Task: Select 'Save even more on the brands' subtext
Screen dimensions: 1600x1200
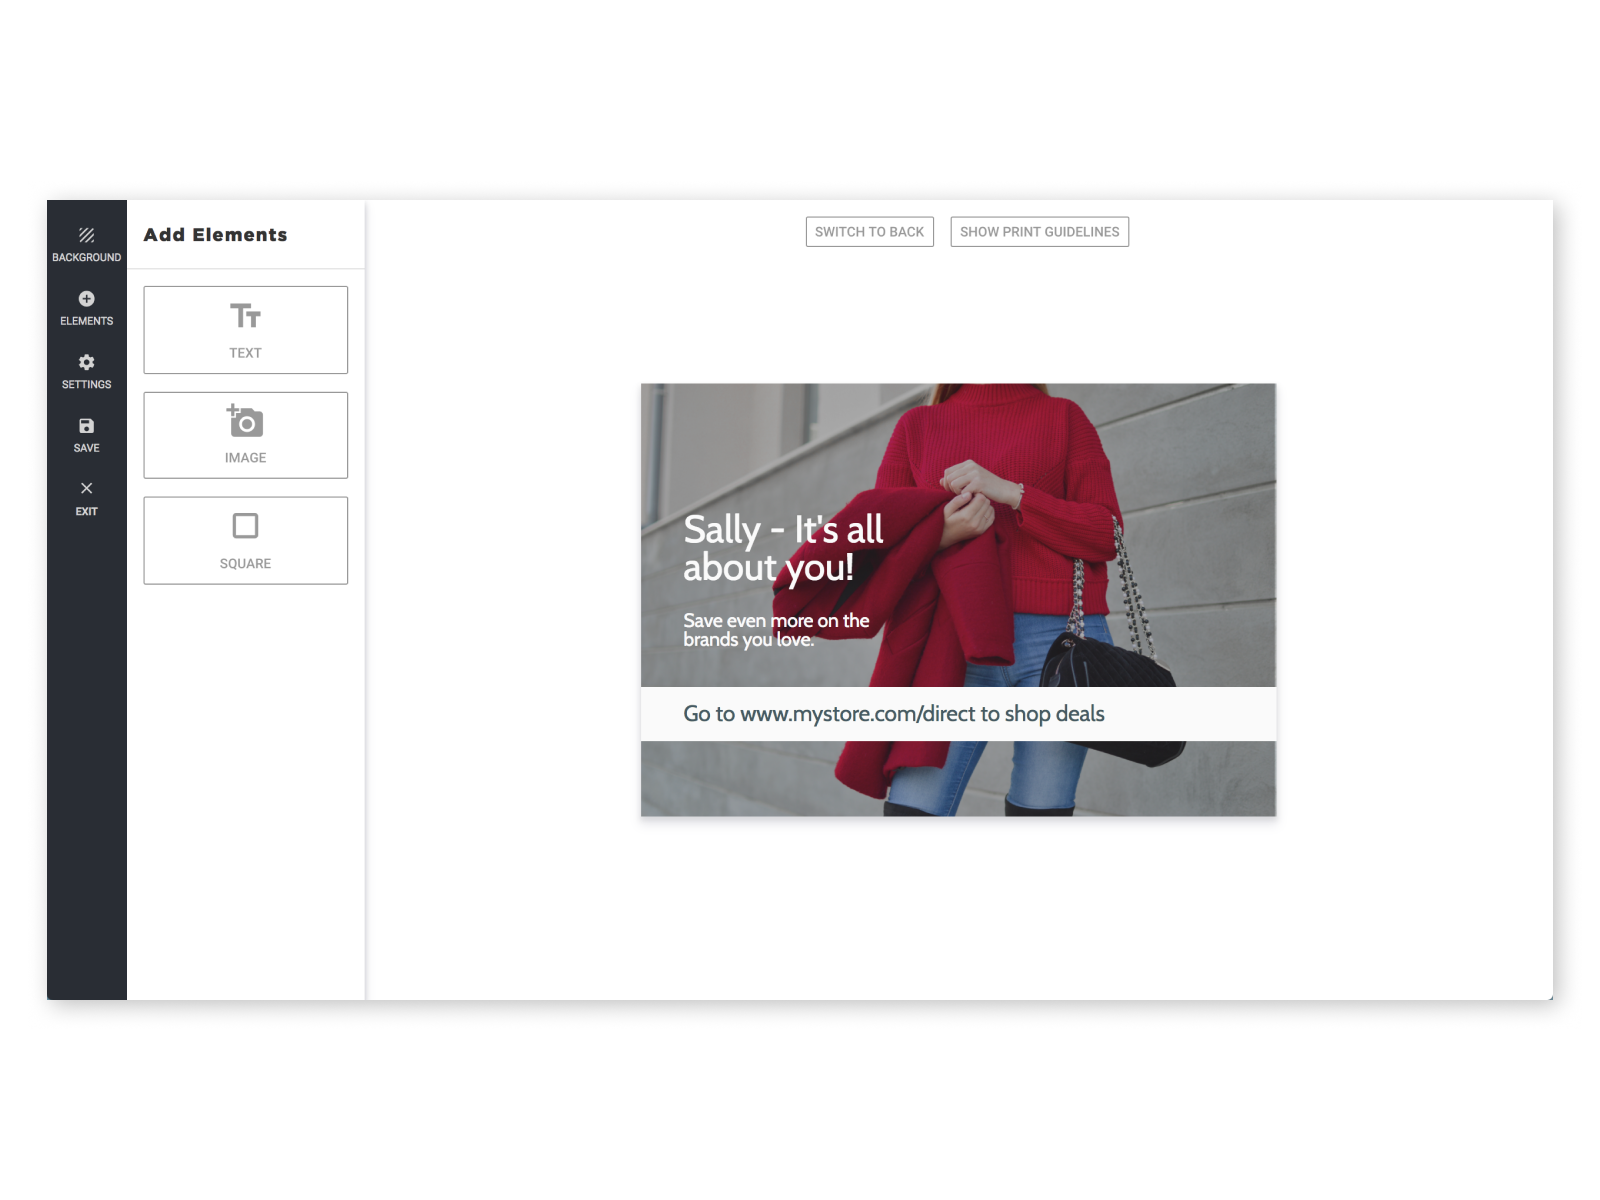Action: click(776, 630)
